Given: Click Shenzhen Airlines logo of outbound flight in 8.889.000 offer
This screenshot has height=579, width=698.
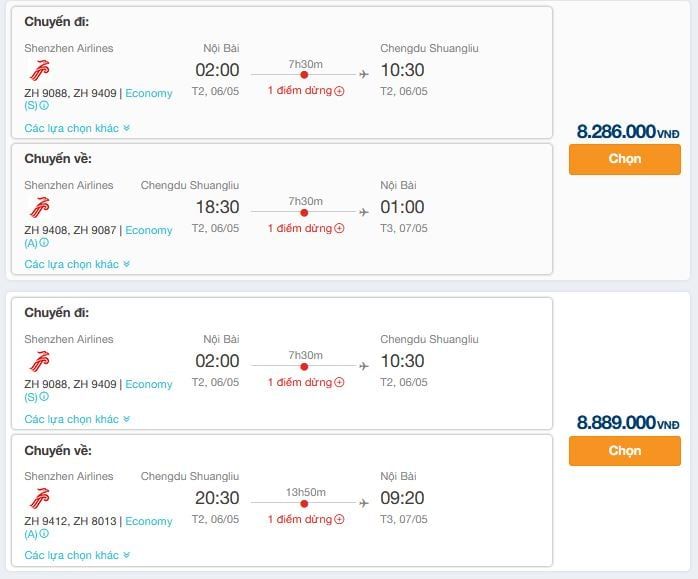Looking at the screenshot, I should tap(37, 362).
